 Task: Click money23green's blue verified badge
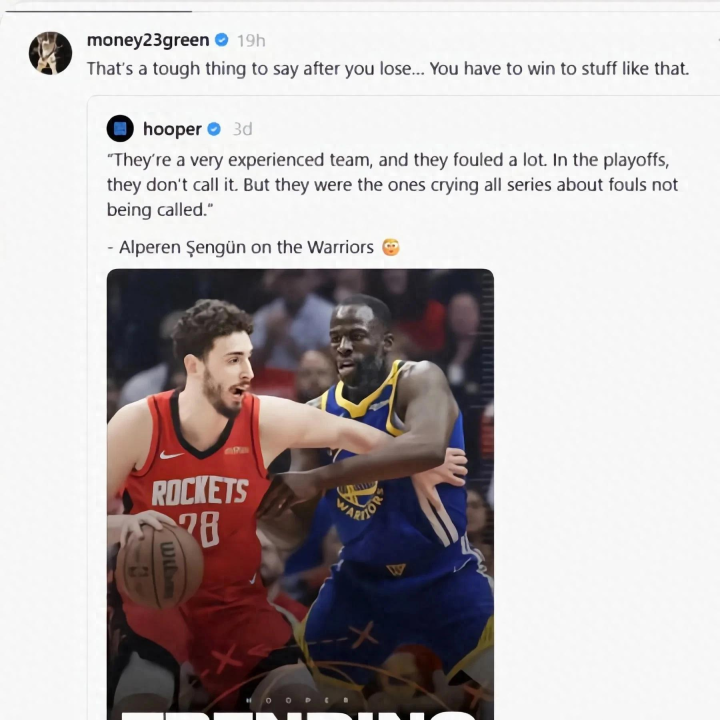click(222, 40)
